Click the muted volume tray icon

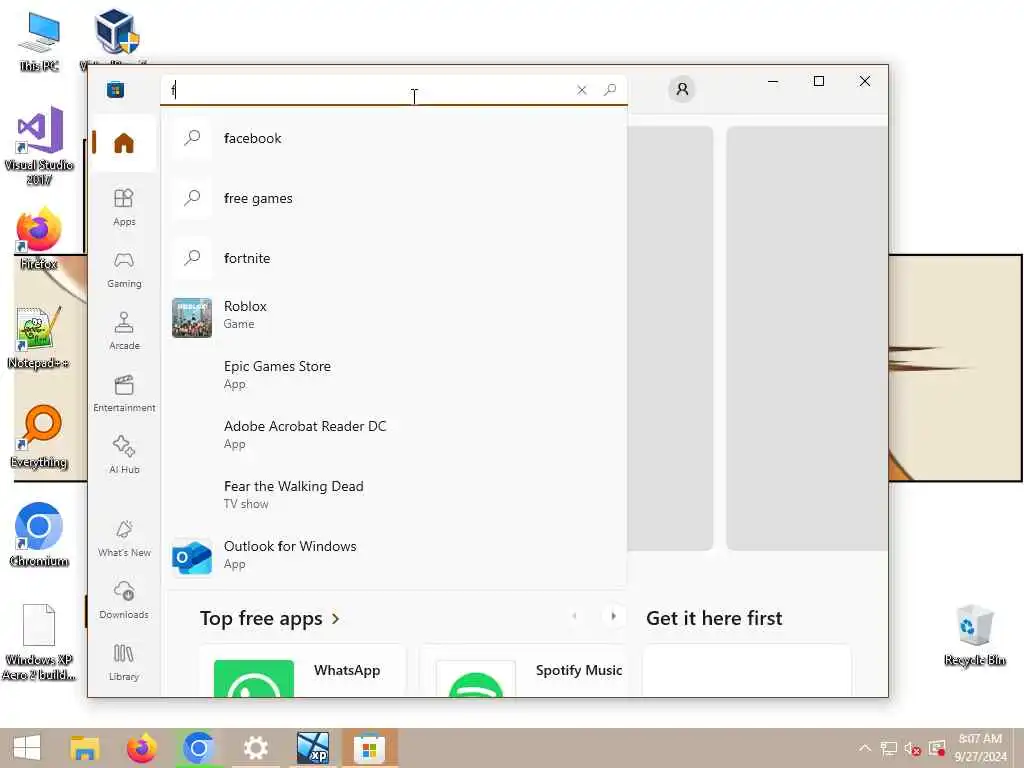912,748
